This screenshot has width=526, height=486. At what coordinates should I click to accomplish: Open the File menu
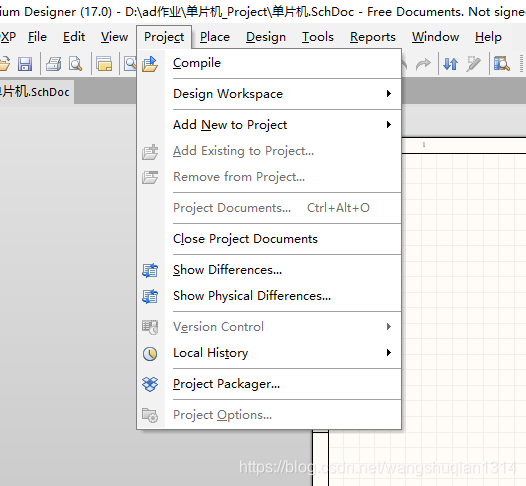point(37,37)
